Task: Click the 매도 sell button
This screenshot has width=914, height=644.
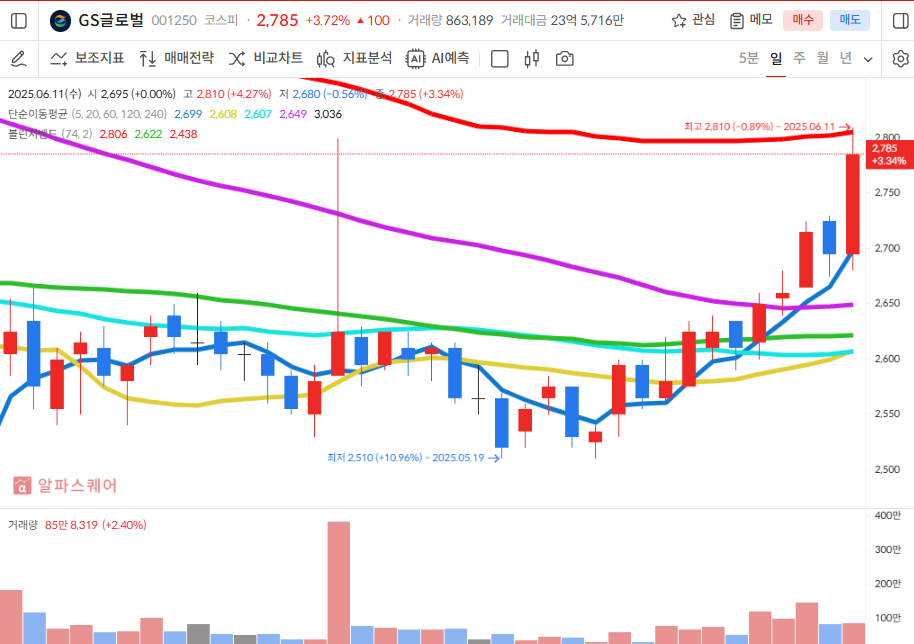Action: click(x=850, y=20)
